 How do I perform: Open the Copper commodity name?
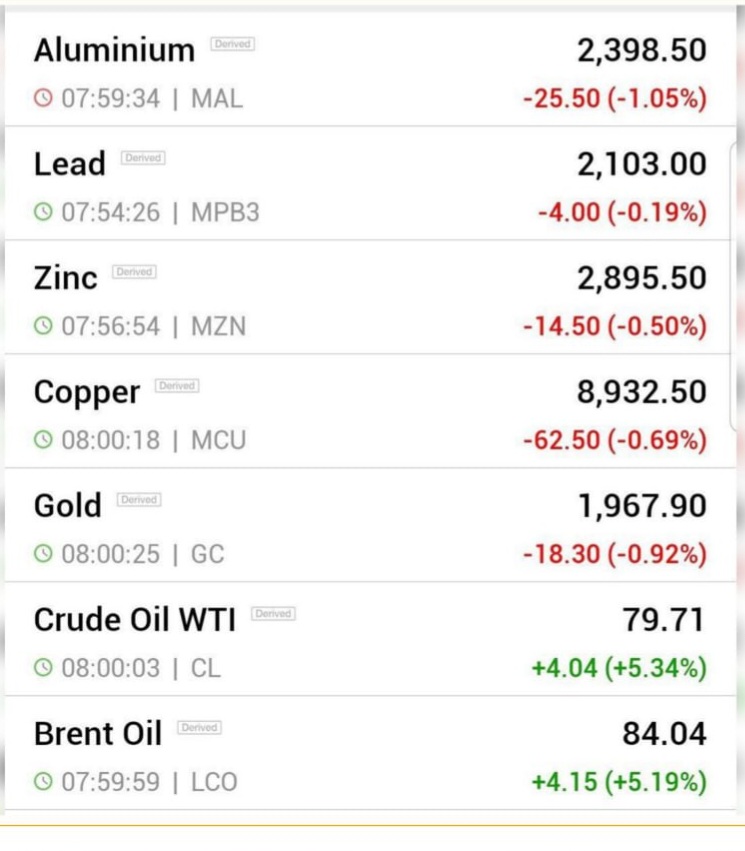tap(87, 393)
